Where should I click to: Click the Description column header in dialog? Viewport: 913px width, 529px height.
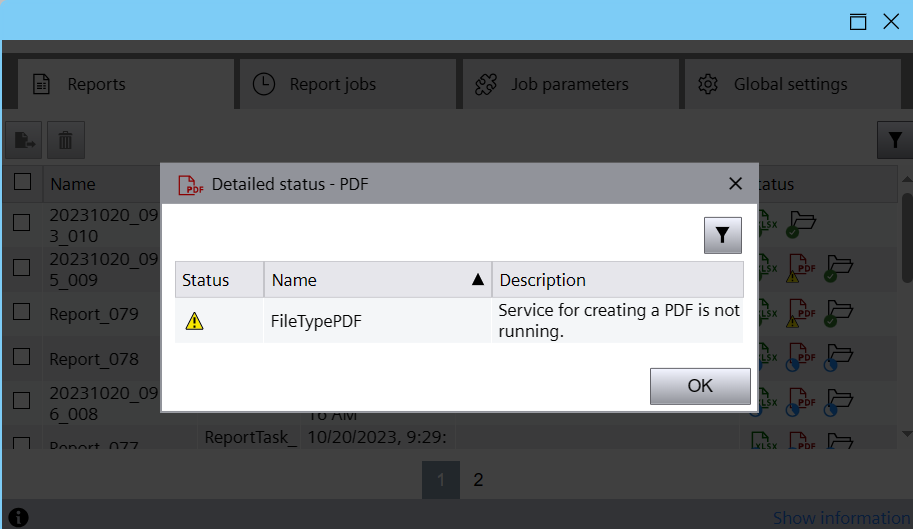618,280
